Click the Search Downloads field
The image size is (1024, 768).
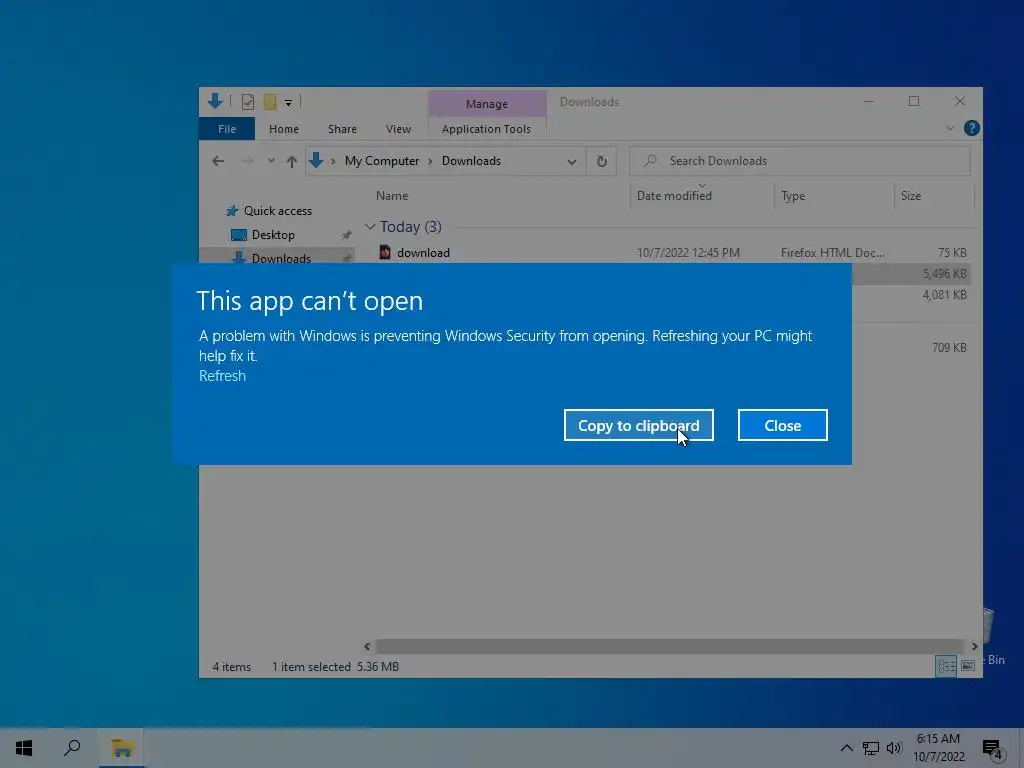click(799, 161)
